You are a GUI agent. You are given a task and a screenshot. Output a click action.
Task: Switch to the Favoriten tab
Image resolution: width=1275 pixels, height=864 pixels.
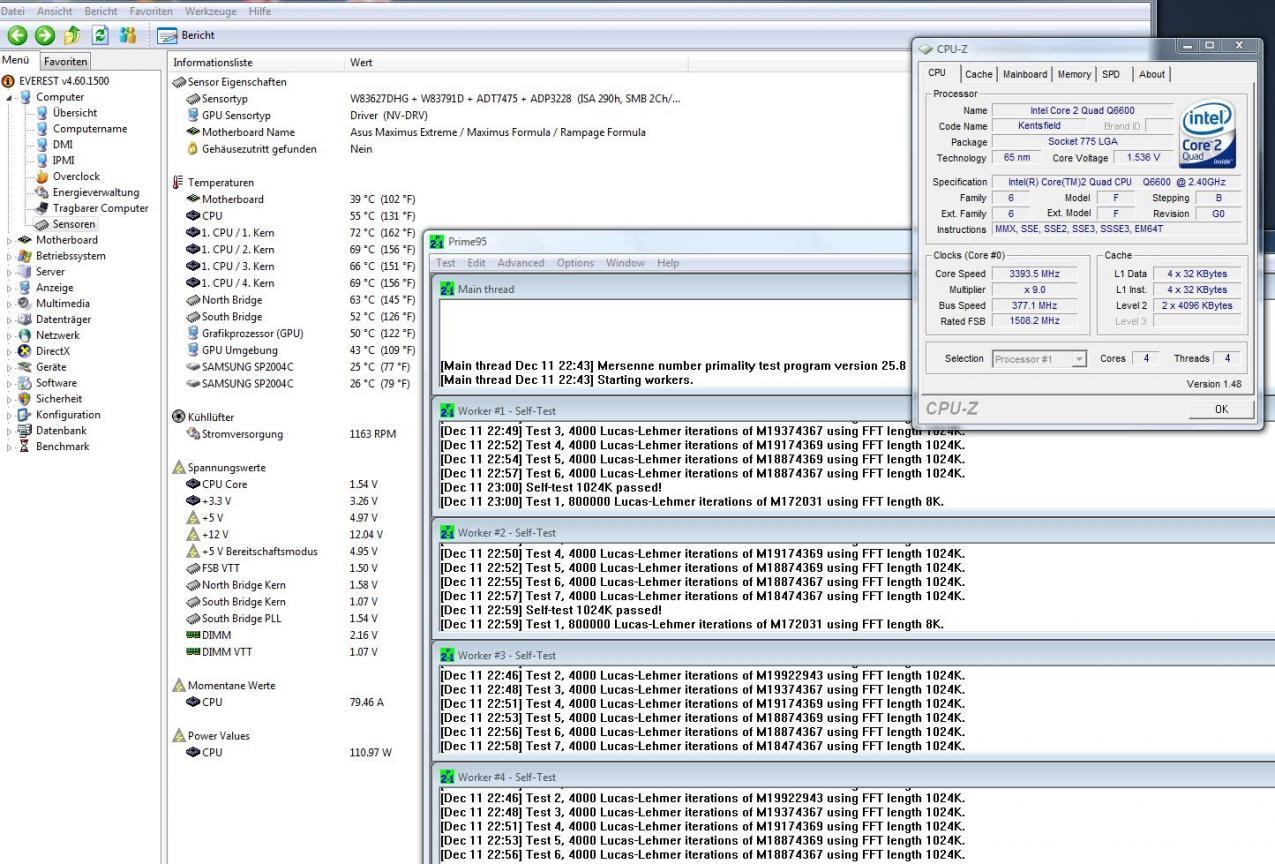click(64, 62)
